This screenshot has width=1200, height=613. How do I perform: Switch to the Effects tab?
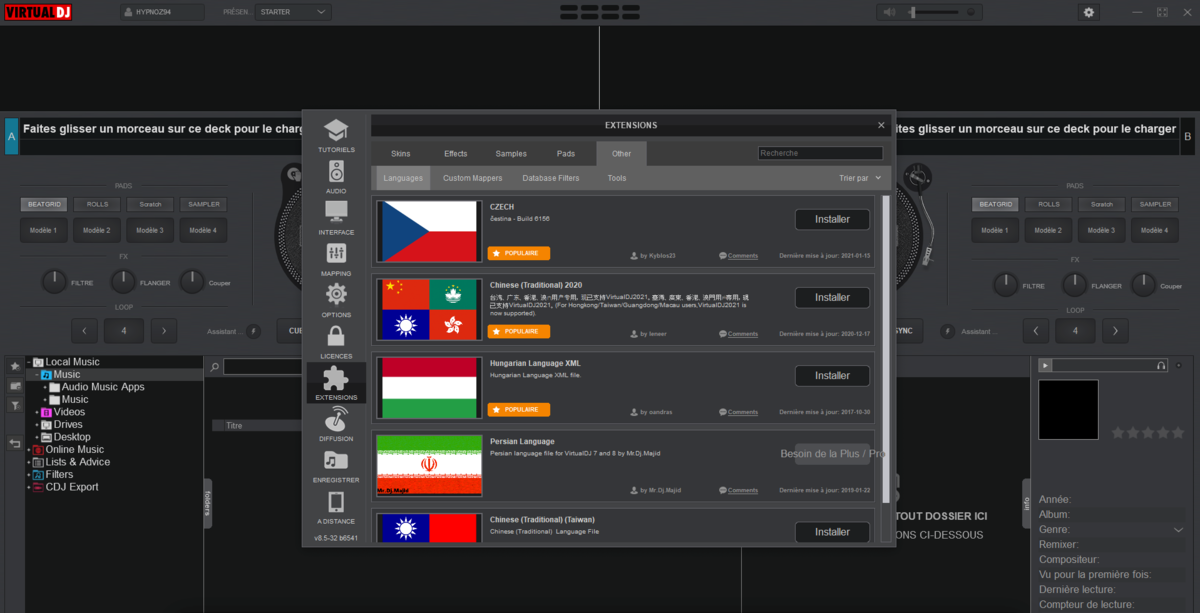(x=456, y=153)
